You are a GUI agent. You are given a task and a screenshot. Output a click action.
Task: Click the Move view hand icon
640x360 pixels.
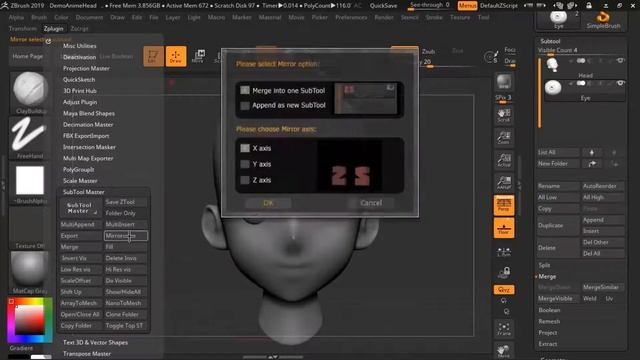pyautogui.click(x=504, y=351)
